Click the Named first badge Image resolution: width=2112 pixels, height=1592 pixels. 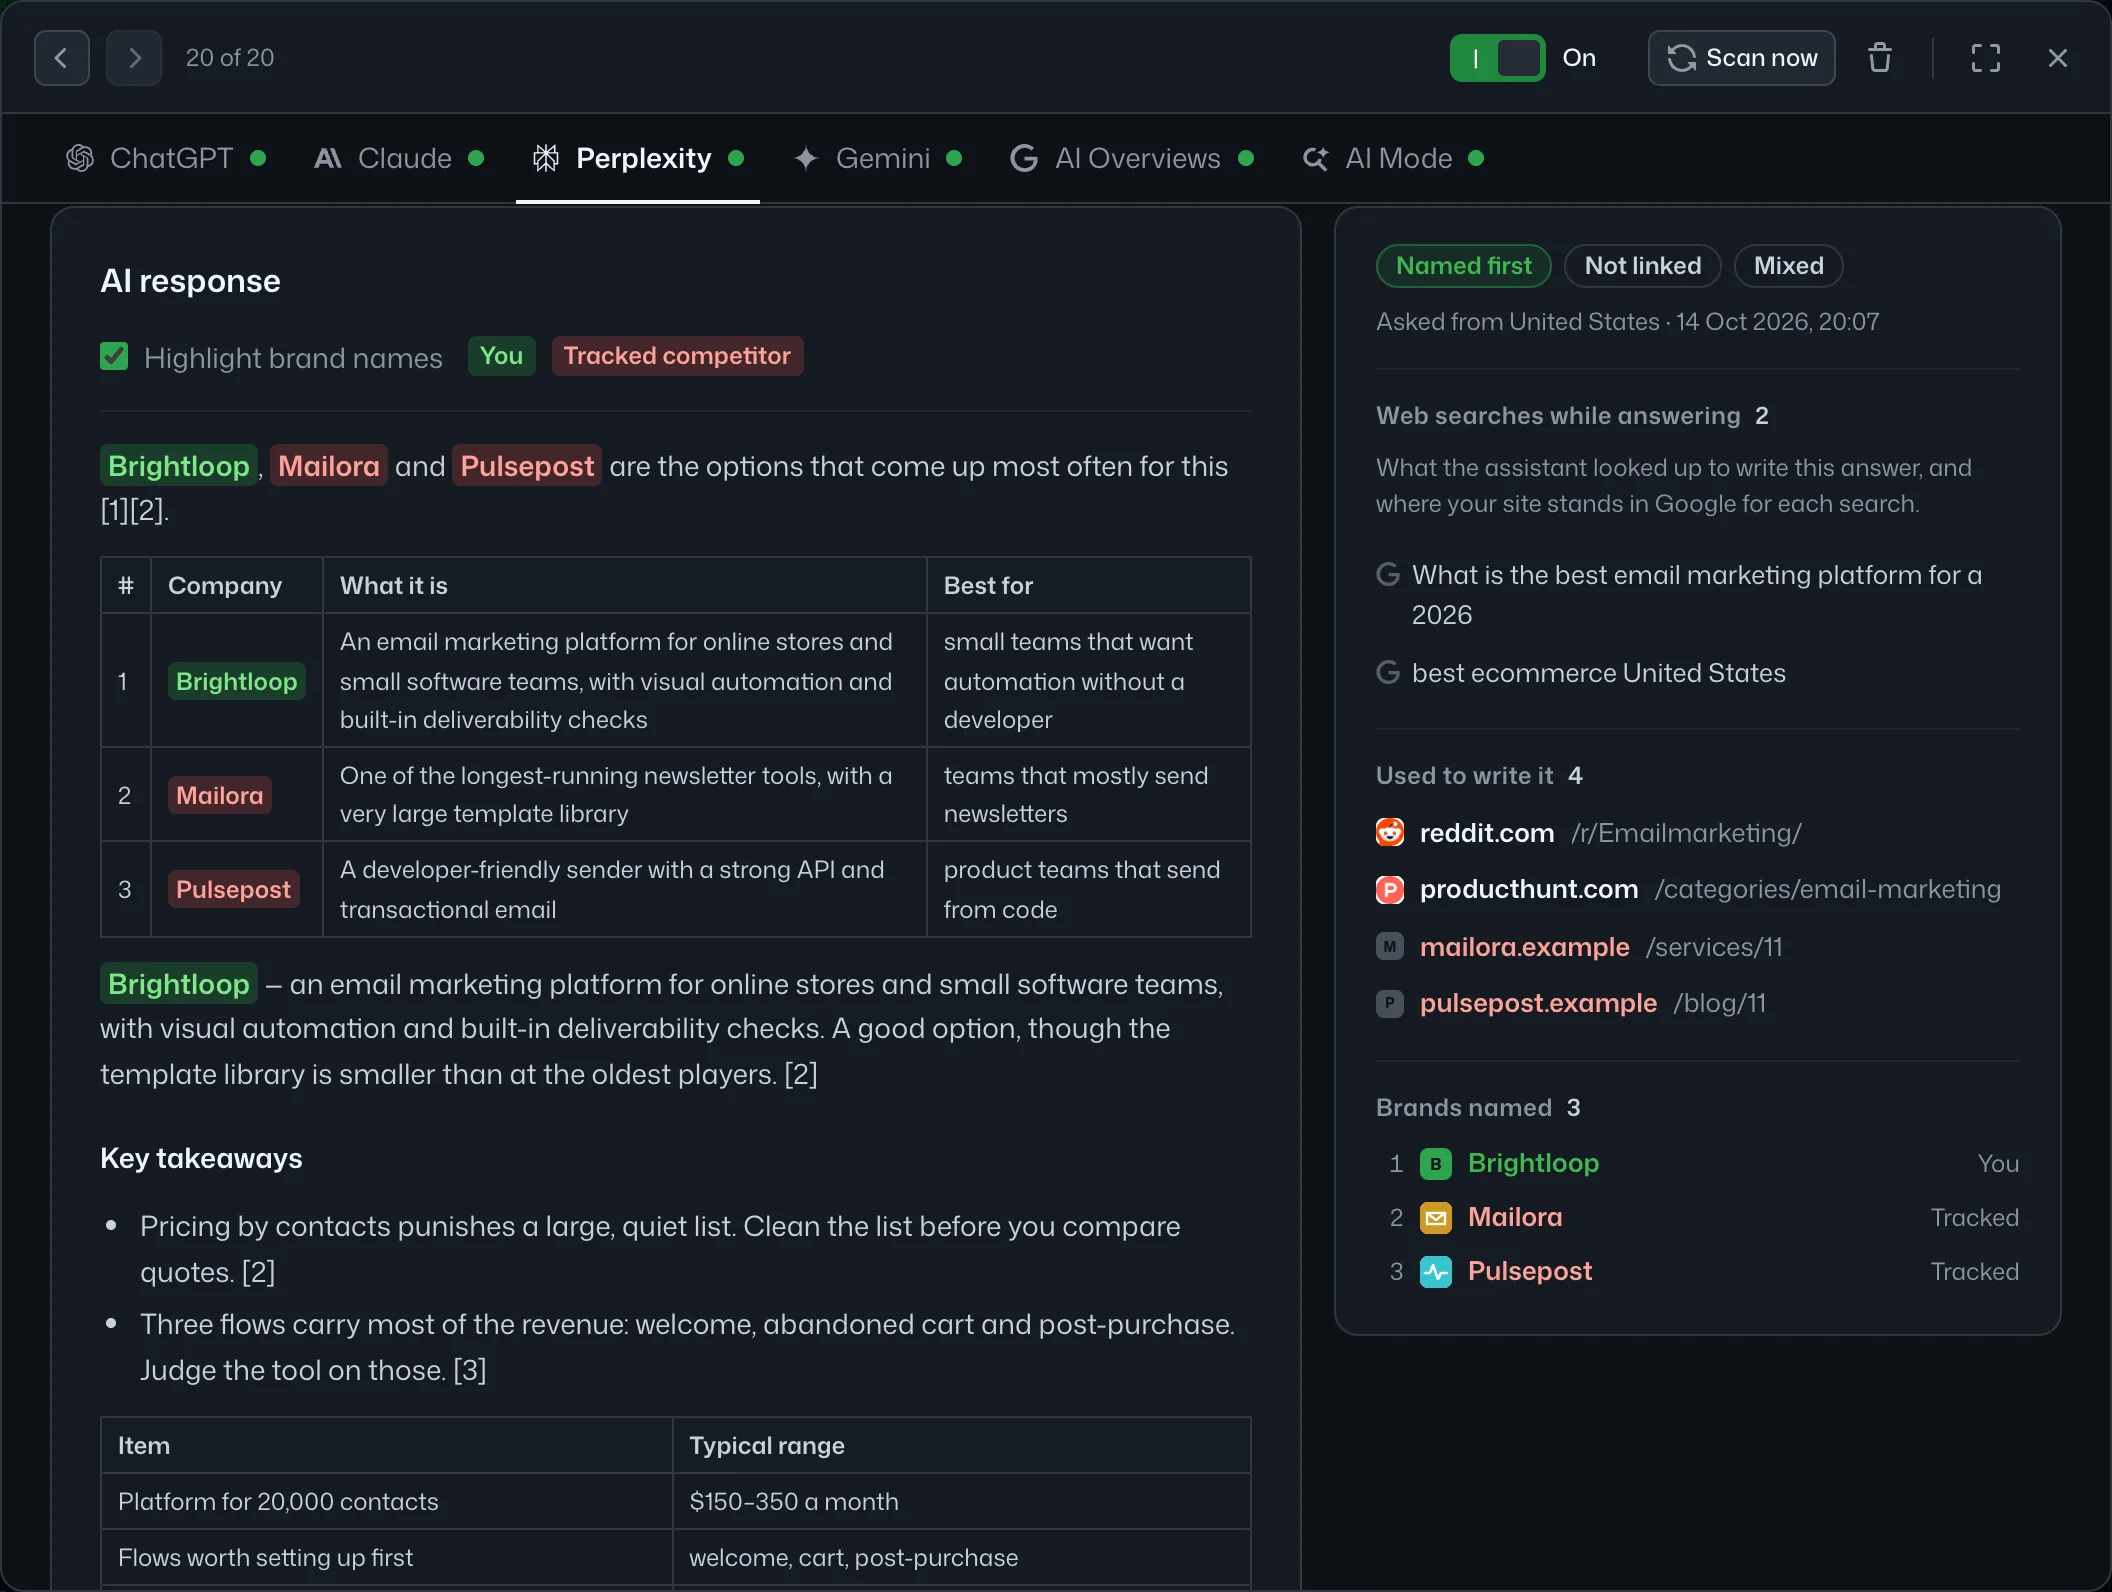[1464, 266]
